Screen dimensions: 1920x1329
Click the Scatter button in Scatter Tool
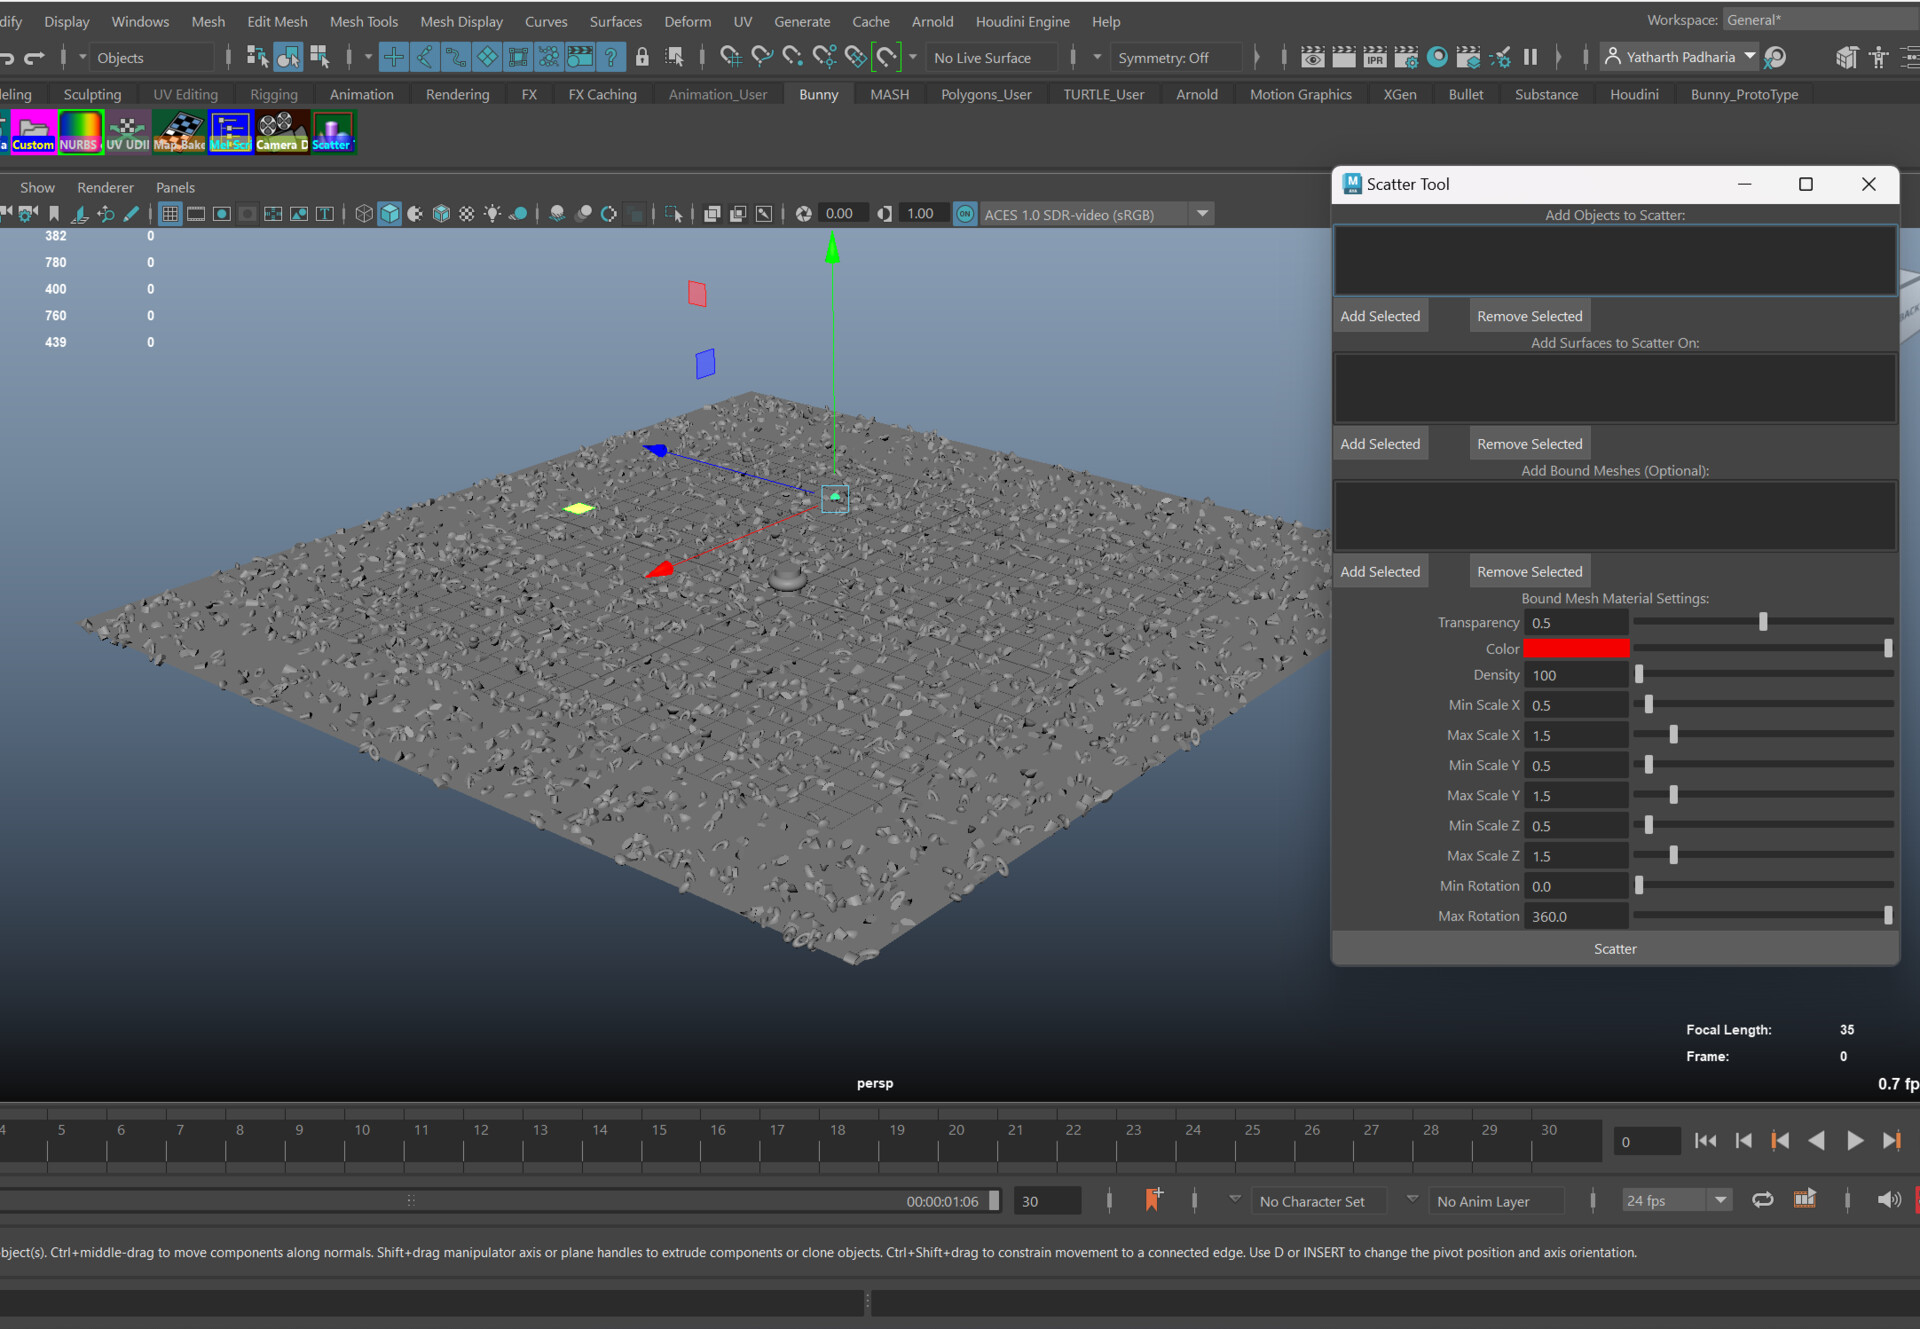point(1614,948)
